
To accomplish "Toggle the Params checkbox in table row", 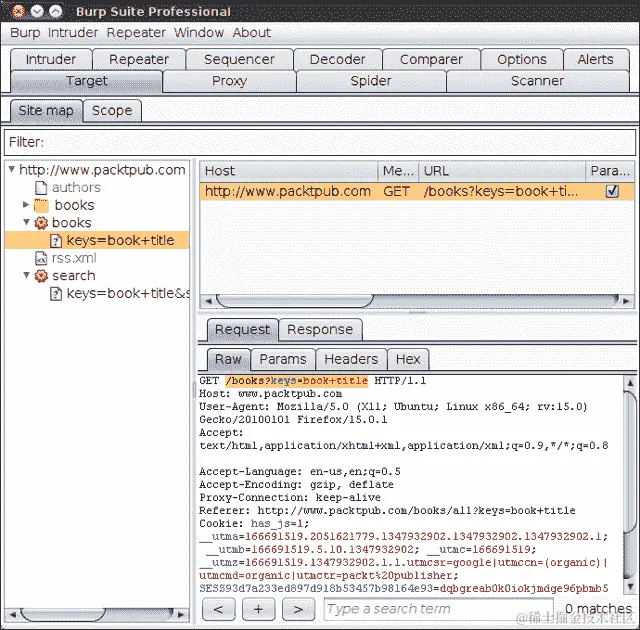I will point(612,191).
